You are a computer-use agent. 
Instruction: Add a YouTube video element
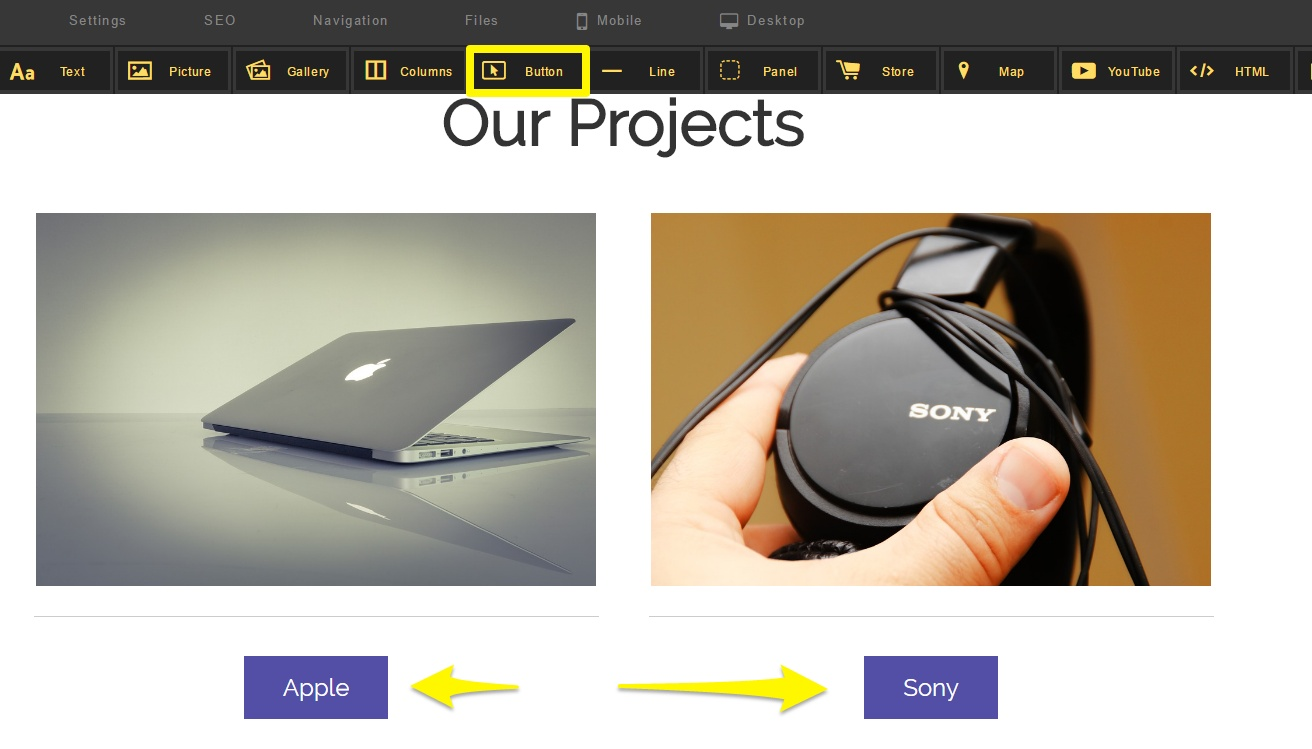[1117, 71]
